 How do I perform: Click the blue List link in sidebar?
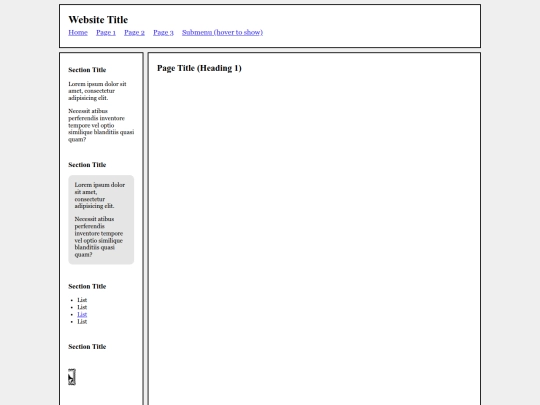pyautogui.click(x=82, y=314)
